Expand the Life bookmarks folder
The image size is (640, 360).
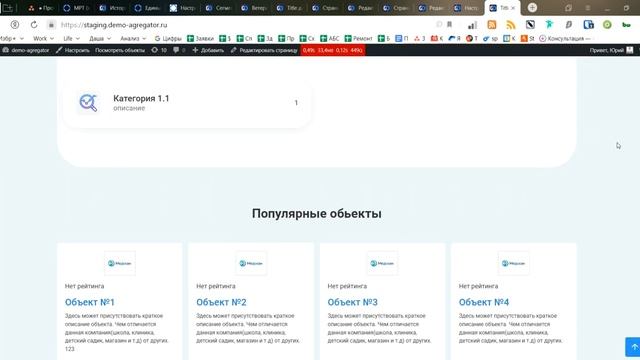click(x=71, y=38)
